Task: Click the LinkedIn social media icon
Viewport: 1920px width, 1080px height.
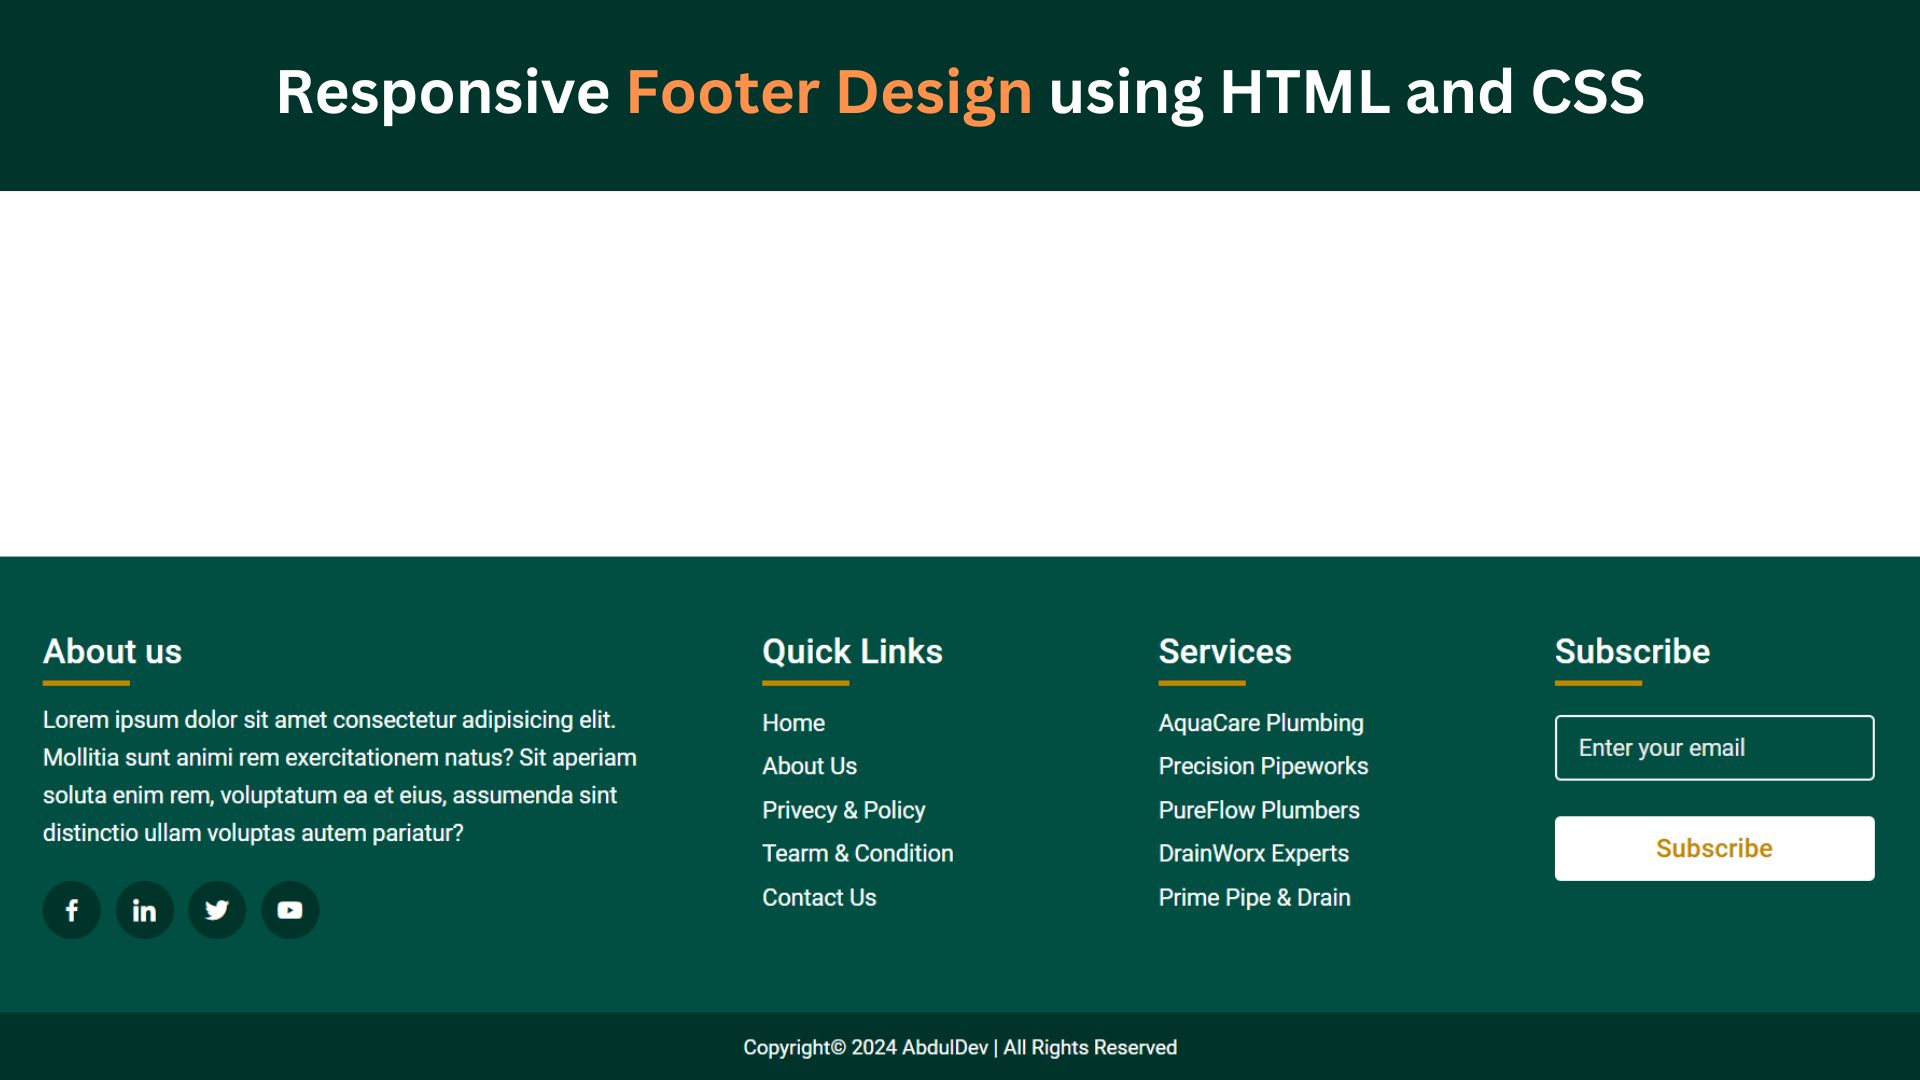Action: pyautogui.click(x=144, y=910)
